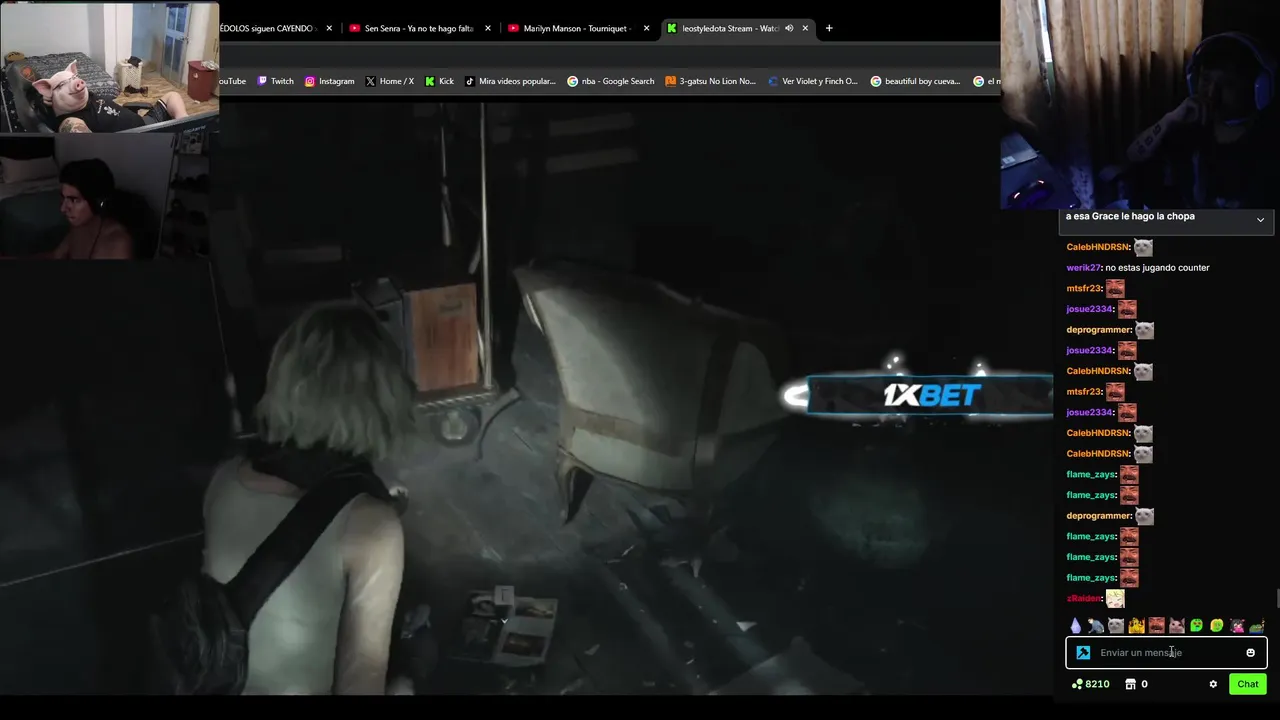Click the blue-lit headset webcam overlay
The width and height of the screenshot is (1280, 720).
1140,105
